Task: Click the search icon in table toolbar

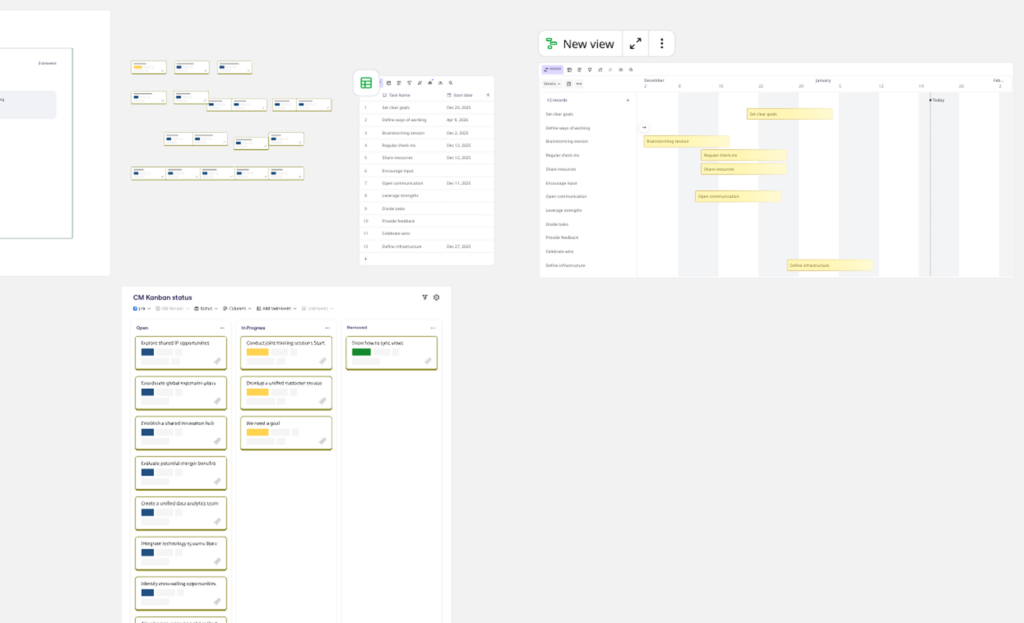Action: click(x=451, y=83)
